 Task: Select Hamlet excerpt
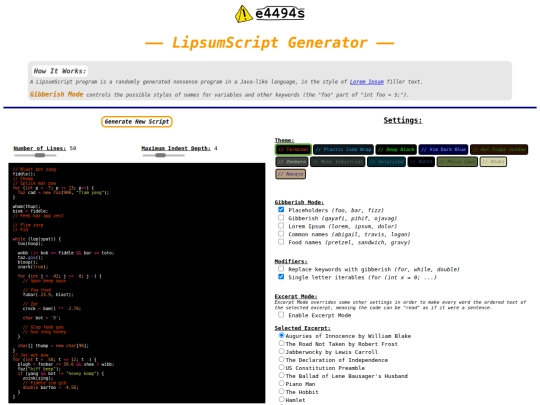coord(281,399)
